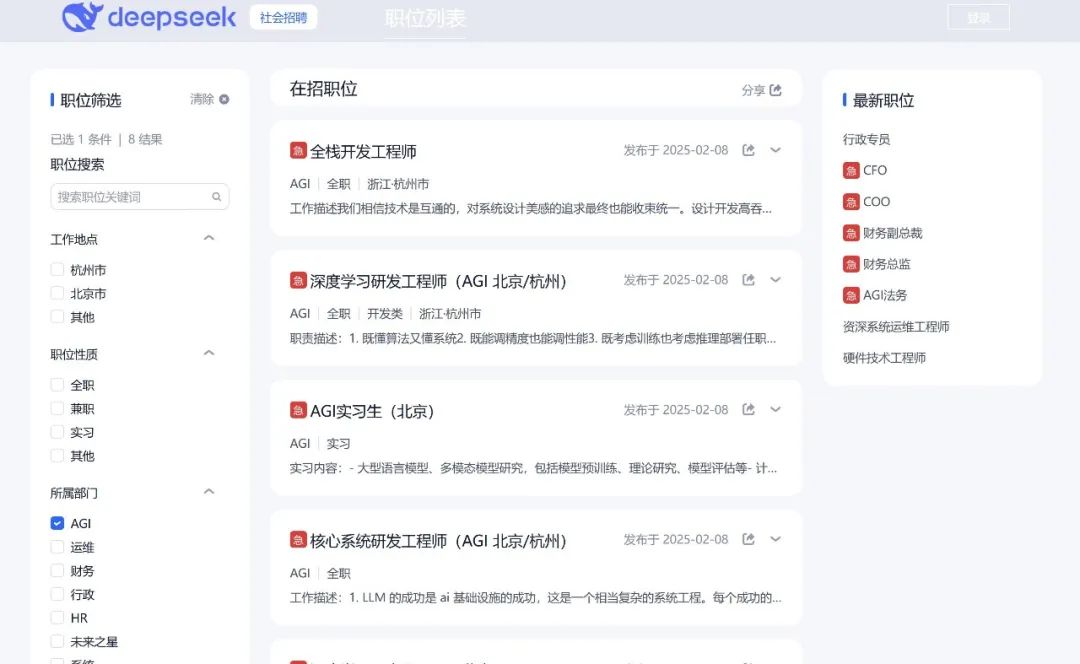This screenshot has height=664, width=1080.
Task: Collapse the 所属部门 filter section
Action: (x=209, y=491)
